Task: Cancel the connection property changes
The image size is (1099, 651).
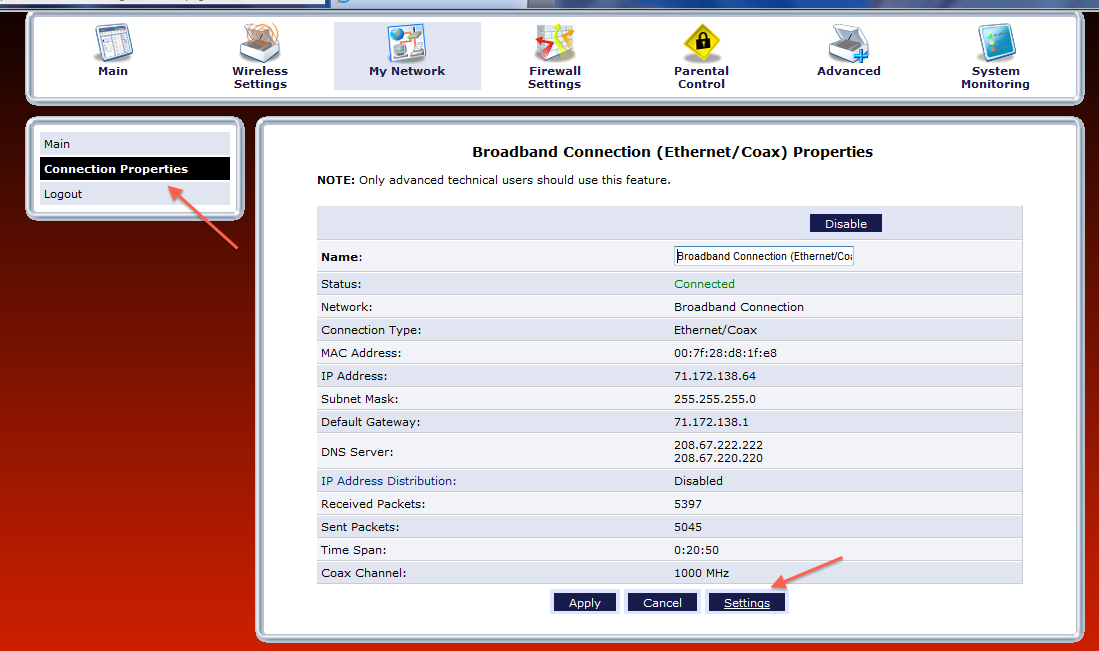Action: coord(662,603)
